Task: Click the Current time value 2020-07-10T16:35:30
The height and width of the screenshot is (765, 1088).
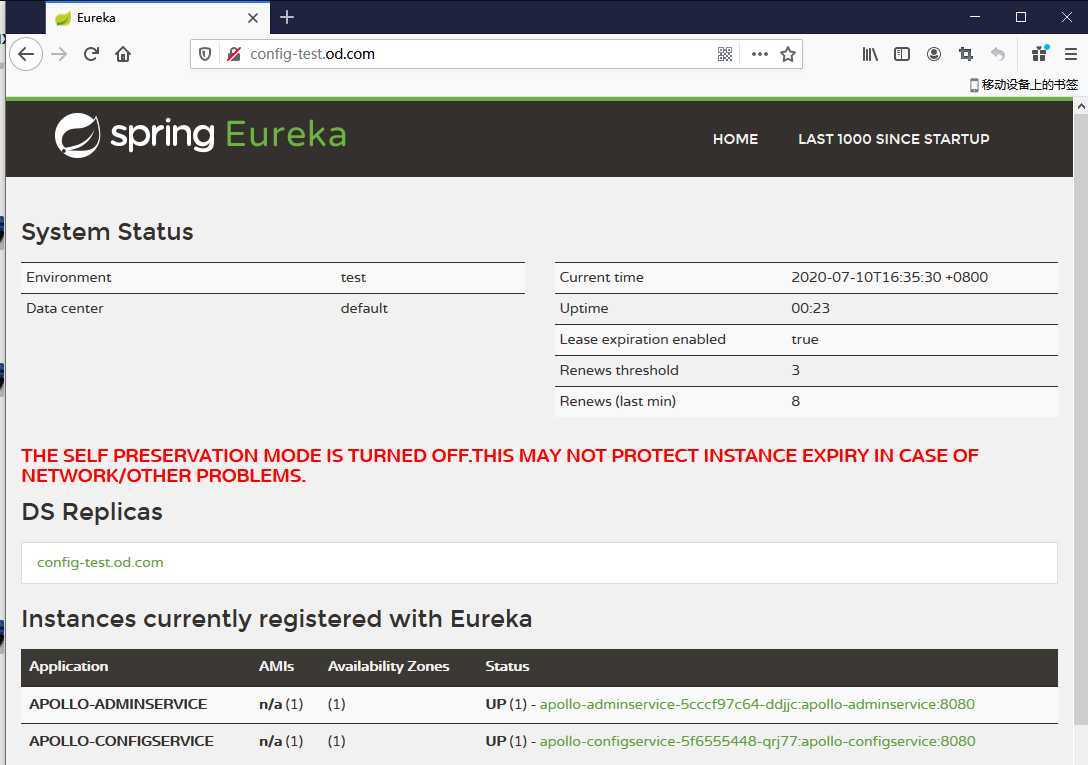Action: pyautogui.click(x=890, y=277)
